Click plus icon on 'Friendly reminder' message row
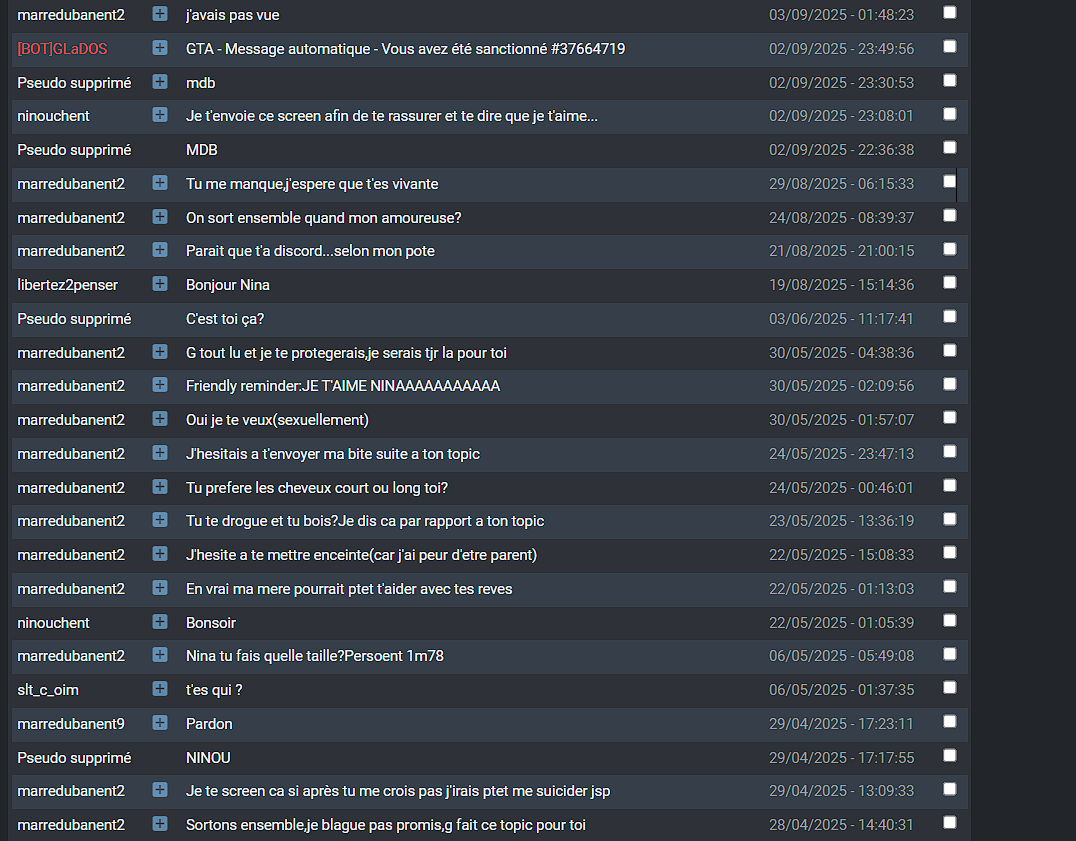This screenshot has width=1076, height=841. coord(160,385)
